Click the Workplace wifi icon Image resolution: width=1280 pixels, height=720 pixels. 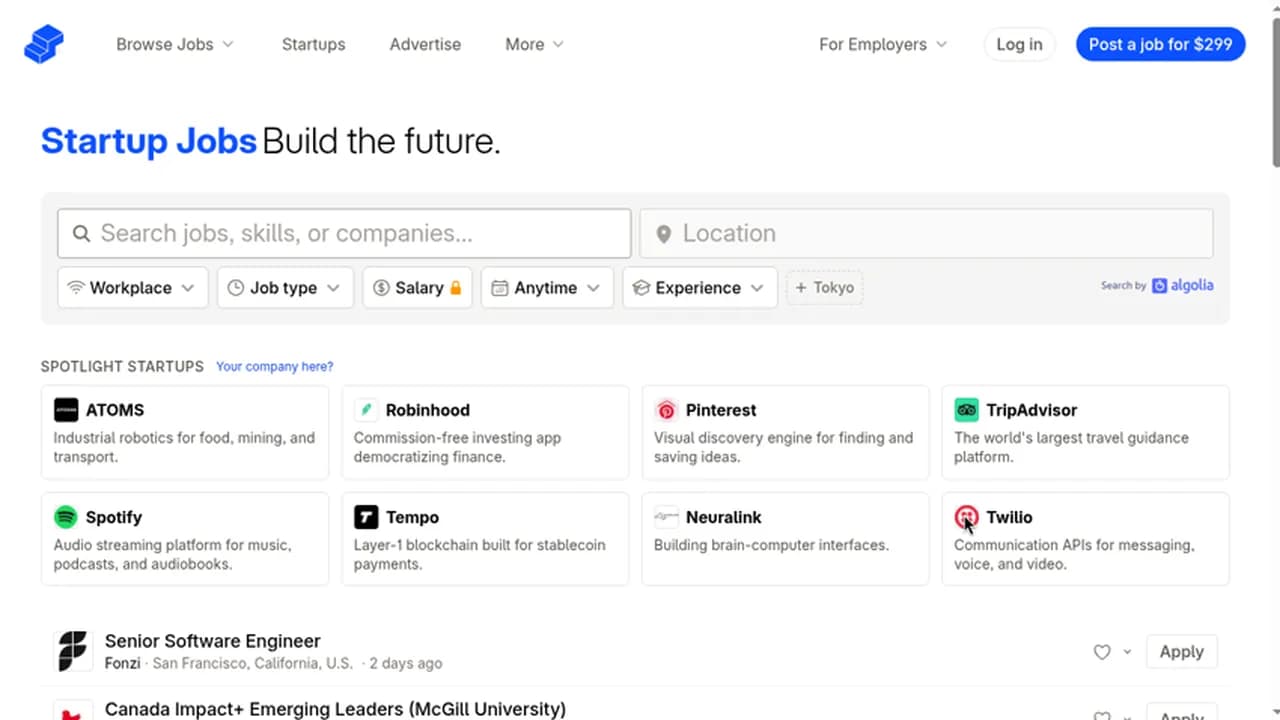pyautogui.click(x=76, y=287)
